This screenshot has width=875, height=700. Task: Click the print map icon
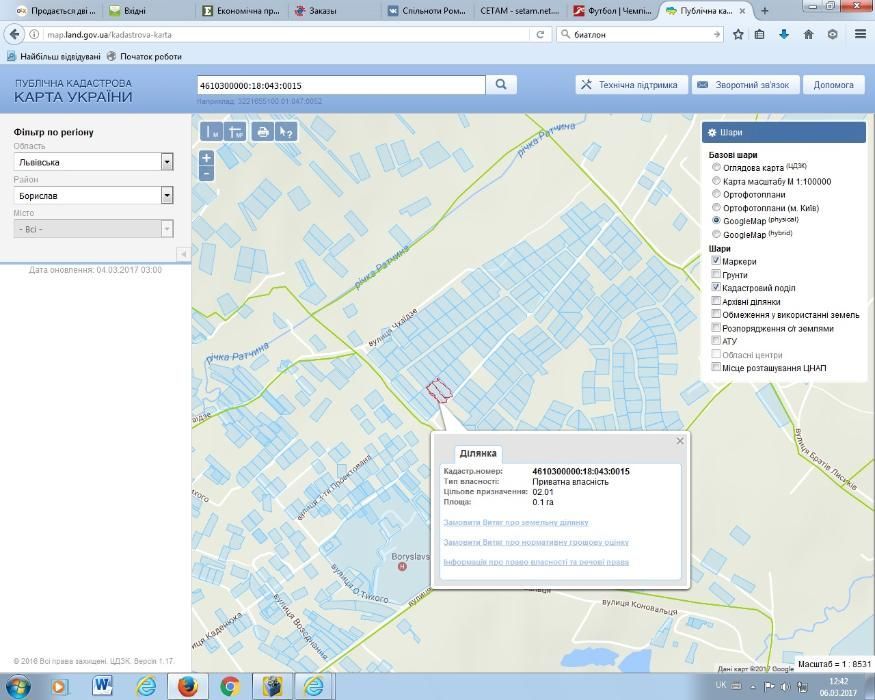(x=262, y=132)
